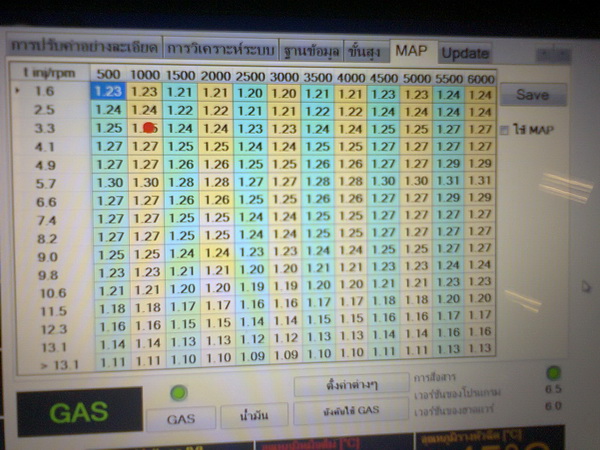Select the > 13.1 row header
This screenshot has height=450, width=600.
60,365
